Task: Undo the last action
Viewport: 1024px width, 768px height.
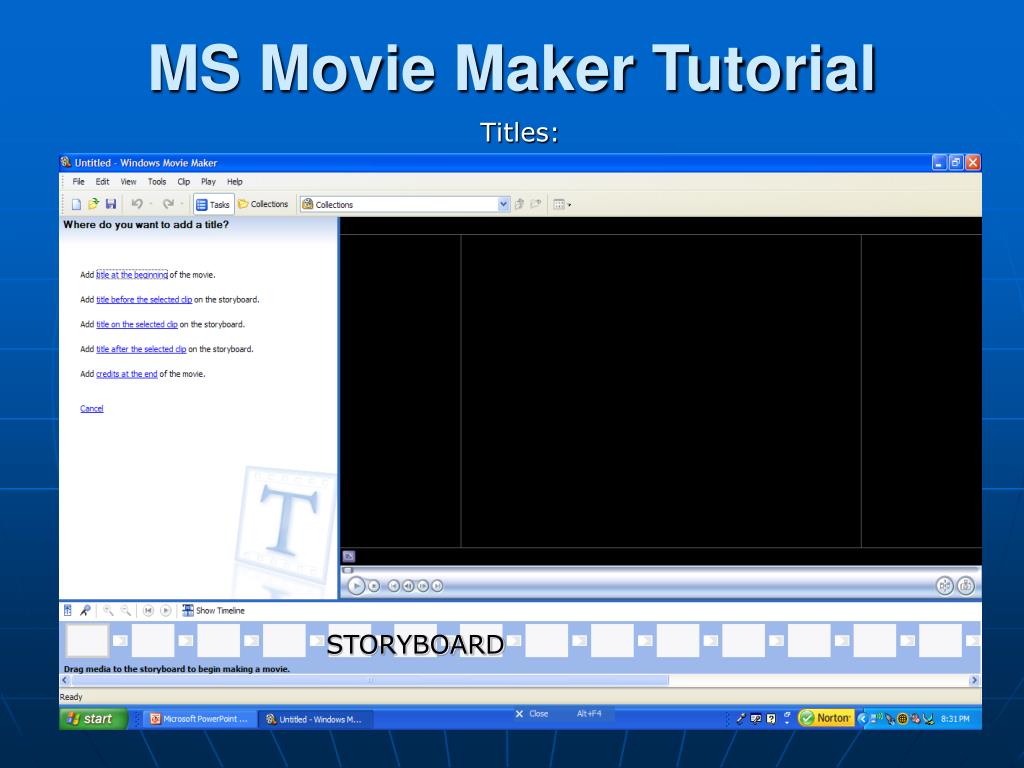Action: 136,204
